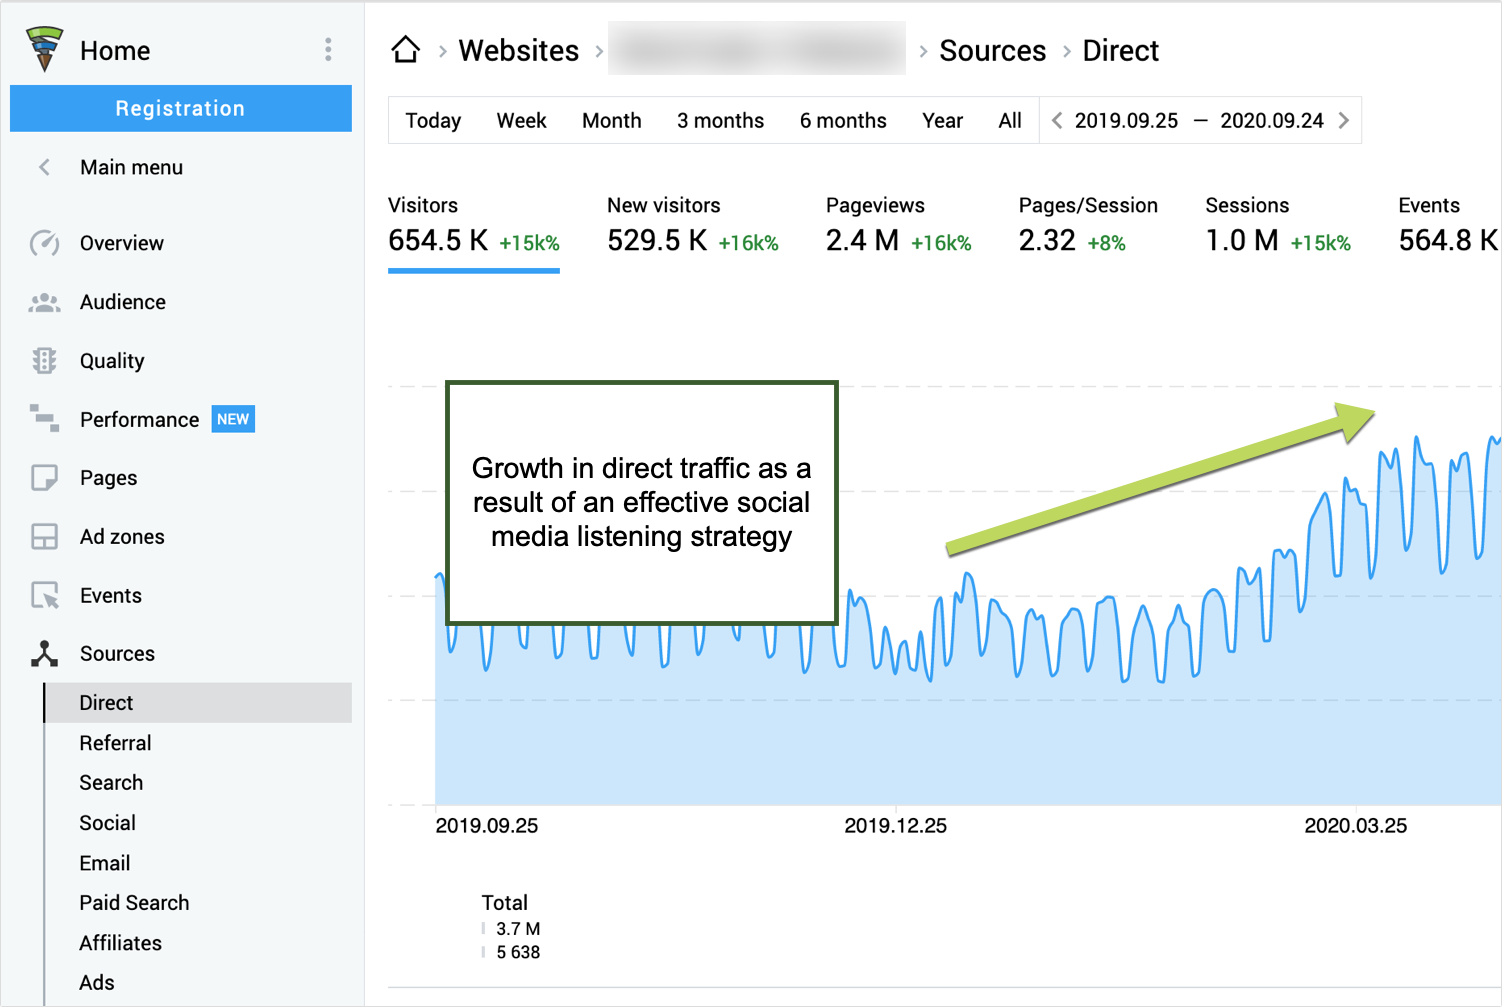Click the Quality traffic light icon
This screenshot has height=1007, width=1502.
[44, 361]
